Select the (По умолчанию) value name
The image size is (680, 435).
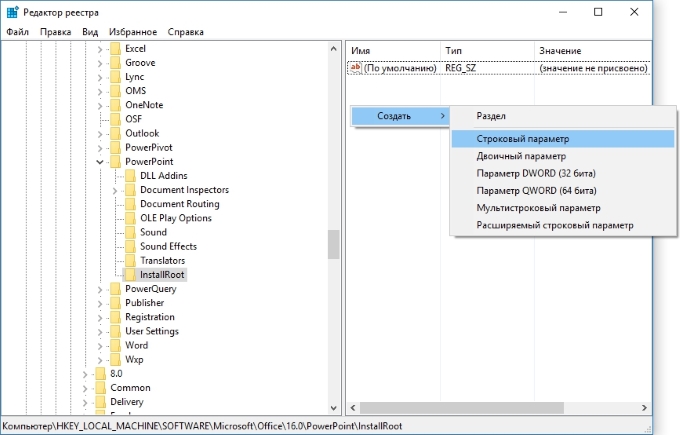(x=400, y=68)
